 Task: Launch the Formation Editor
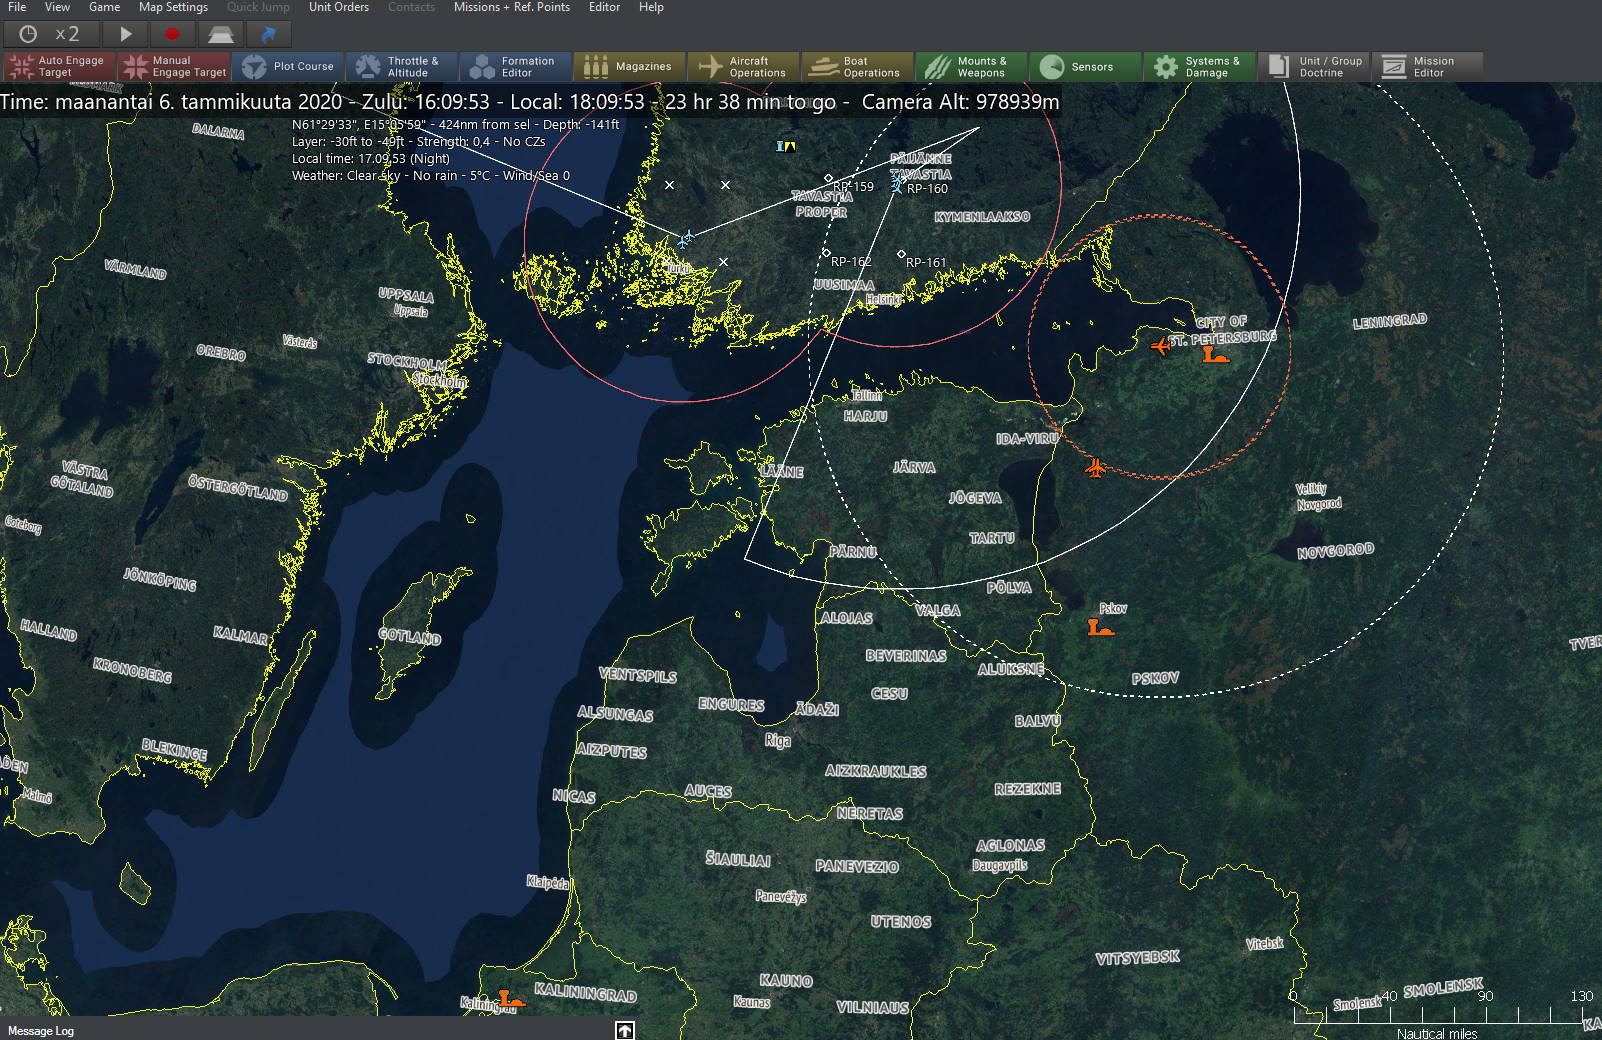click(x=515, y=67)
